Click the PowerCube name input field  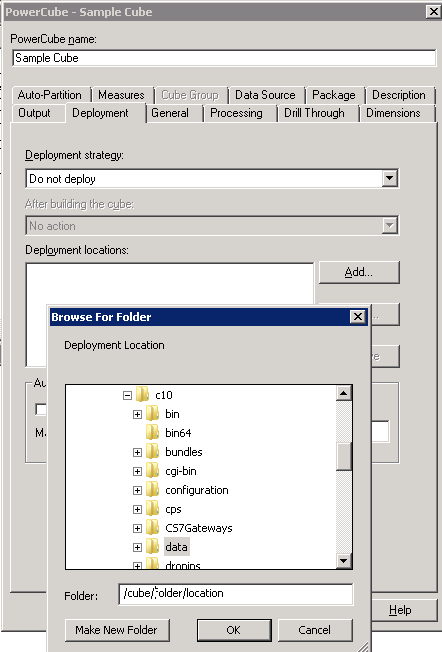tap(224, 58)
